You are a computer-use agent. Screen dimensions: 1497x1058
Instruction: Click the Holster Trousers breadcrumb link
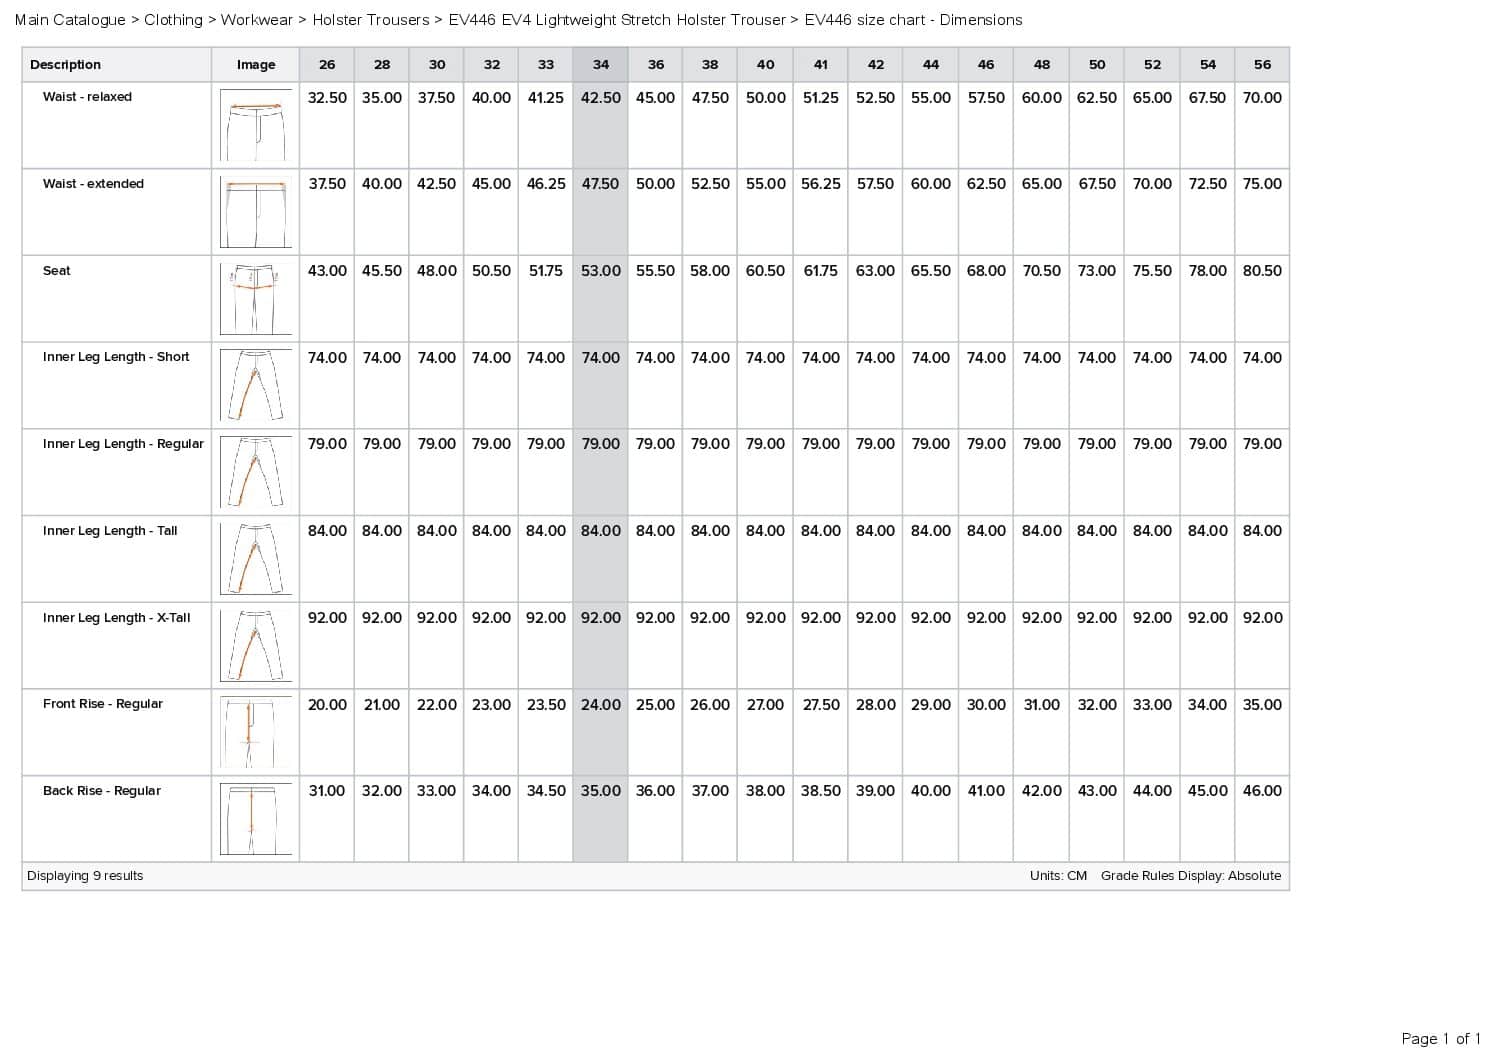(370, 20)
